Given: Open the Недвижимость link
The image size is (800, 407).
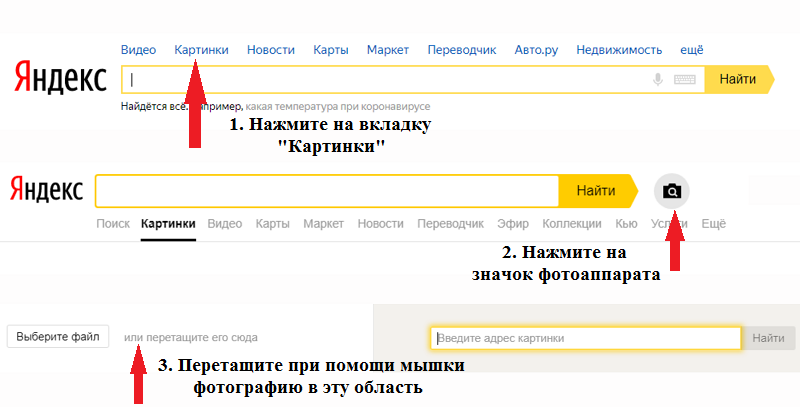Looking at the screenshot, I should (619, 50).
